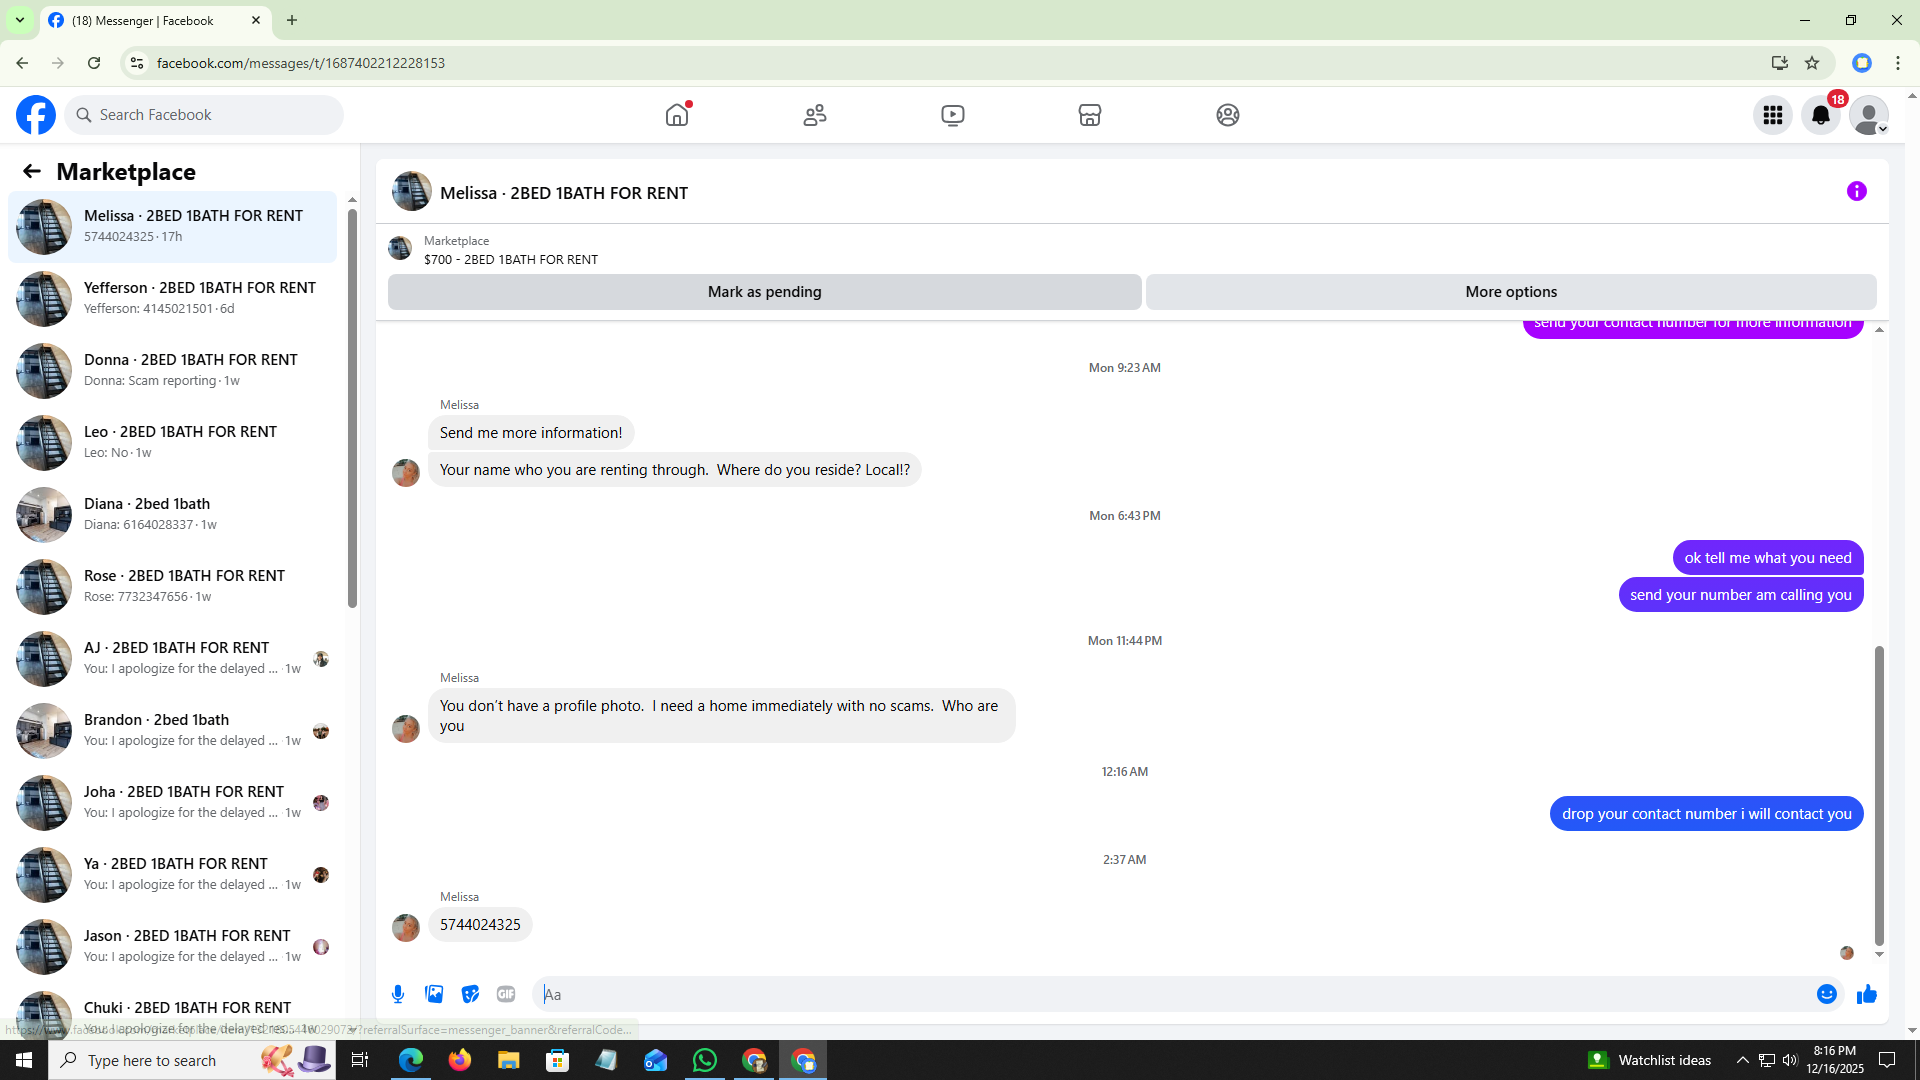Open the account profile menu
This screenshot has height=1080, width=1920.
1869,115
